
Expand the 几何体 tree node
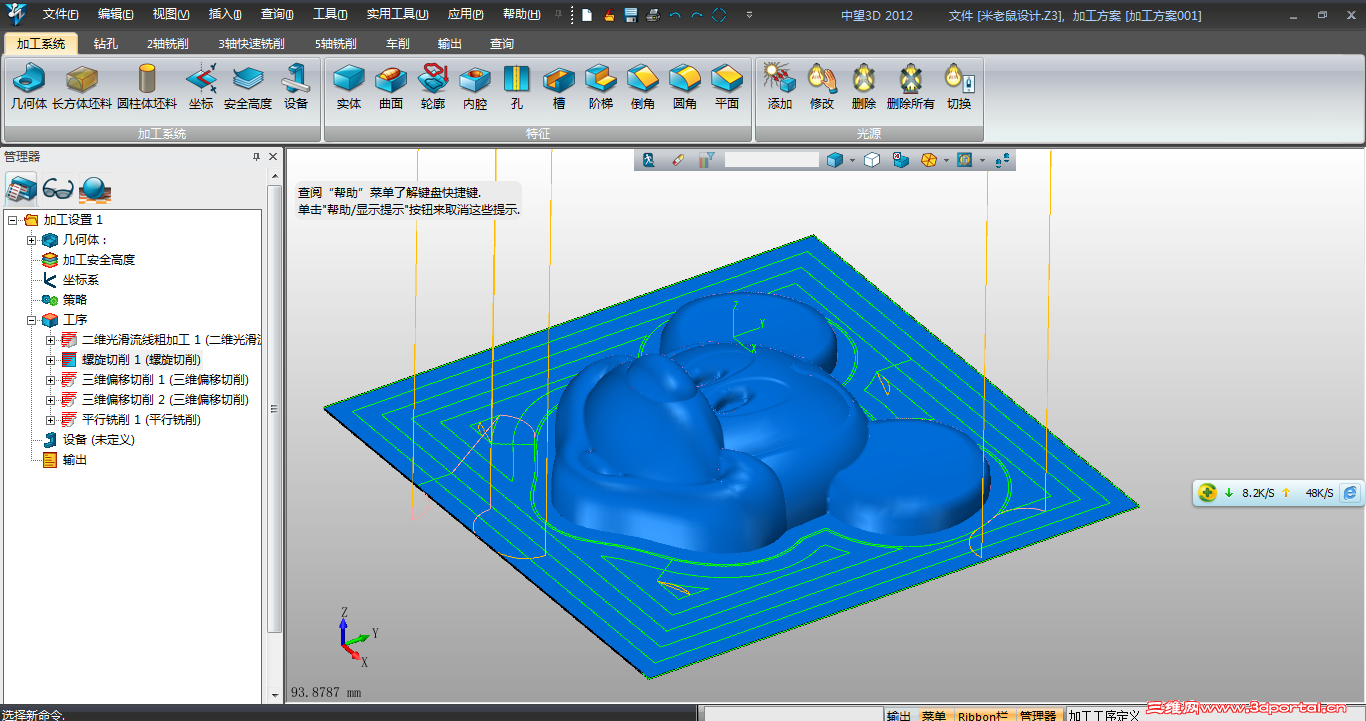[31, 240]
